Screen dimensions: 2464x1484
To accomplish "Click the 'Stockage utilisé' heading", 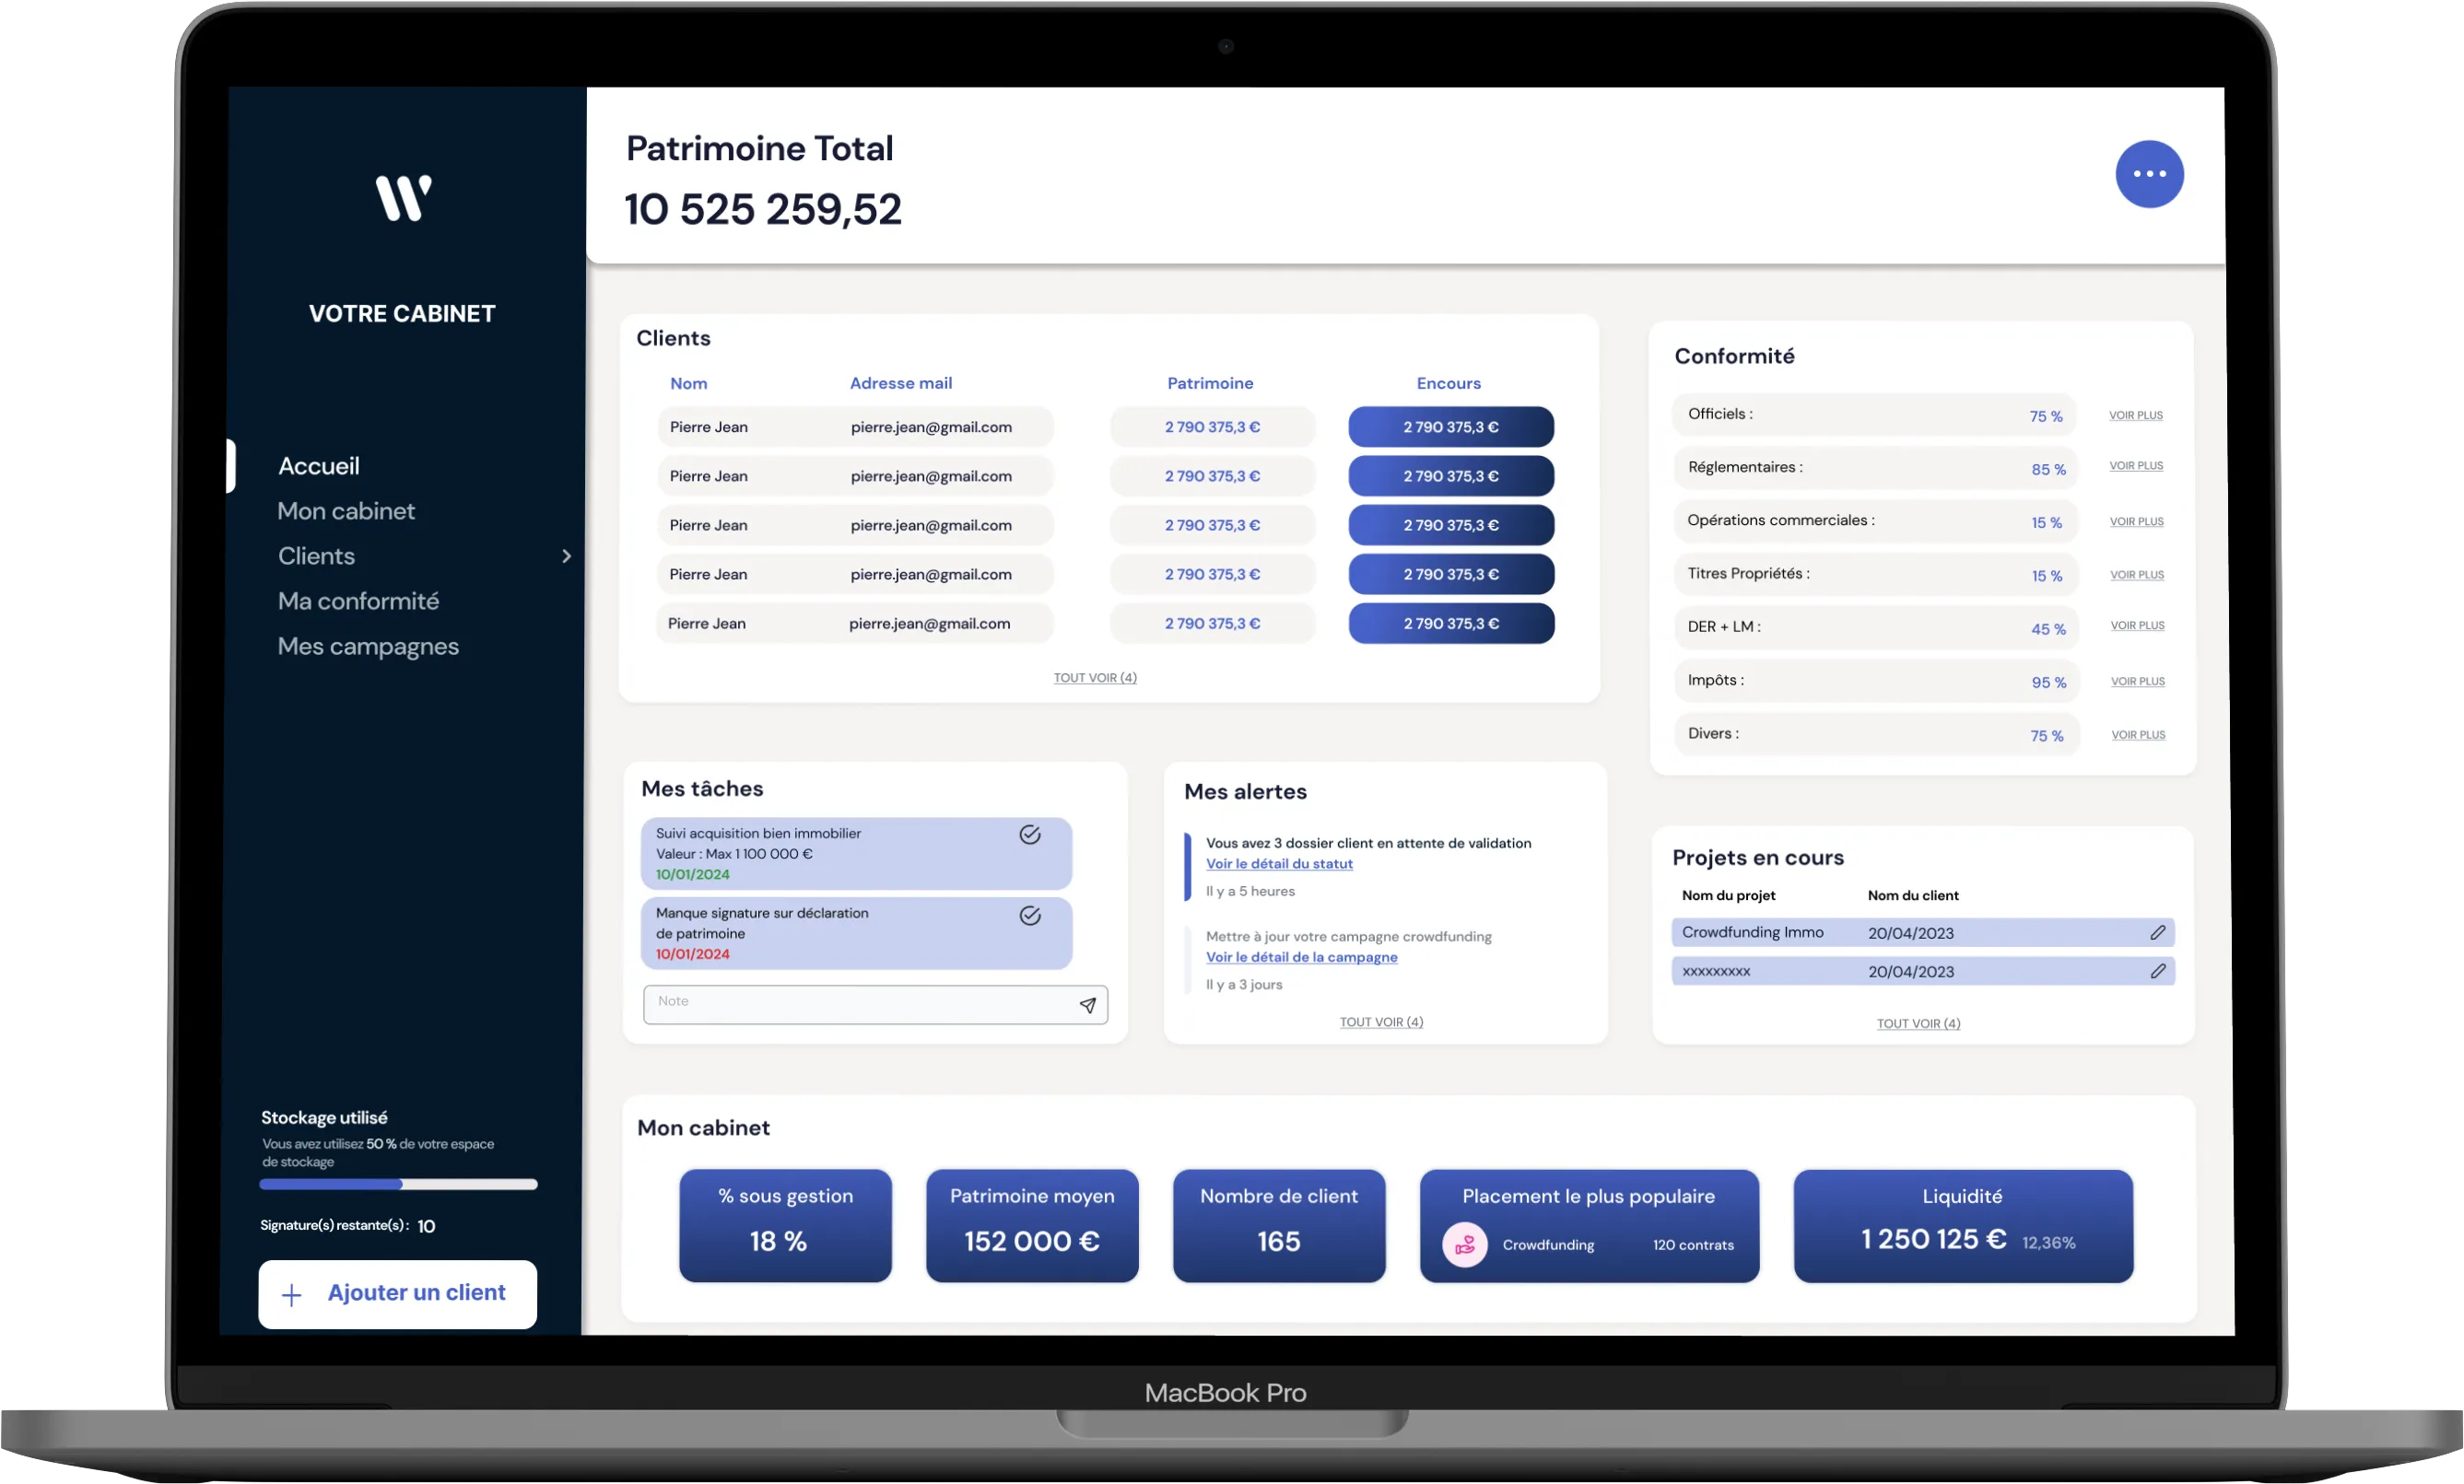I will pos(324,1117).
